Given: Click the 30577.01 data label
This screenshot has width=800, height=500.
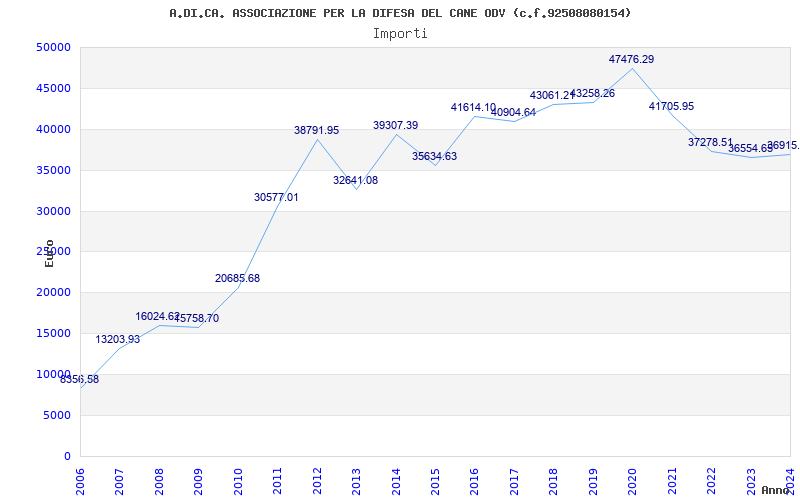Looking at the screenshot, I should [276, 197].
